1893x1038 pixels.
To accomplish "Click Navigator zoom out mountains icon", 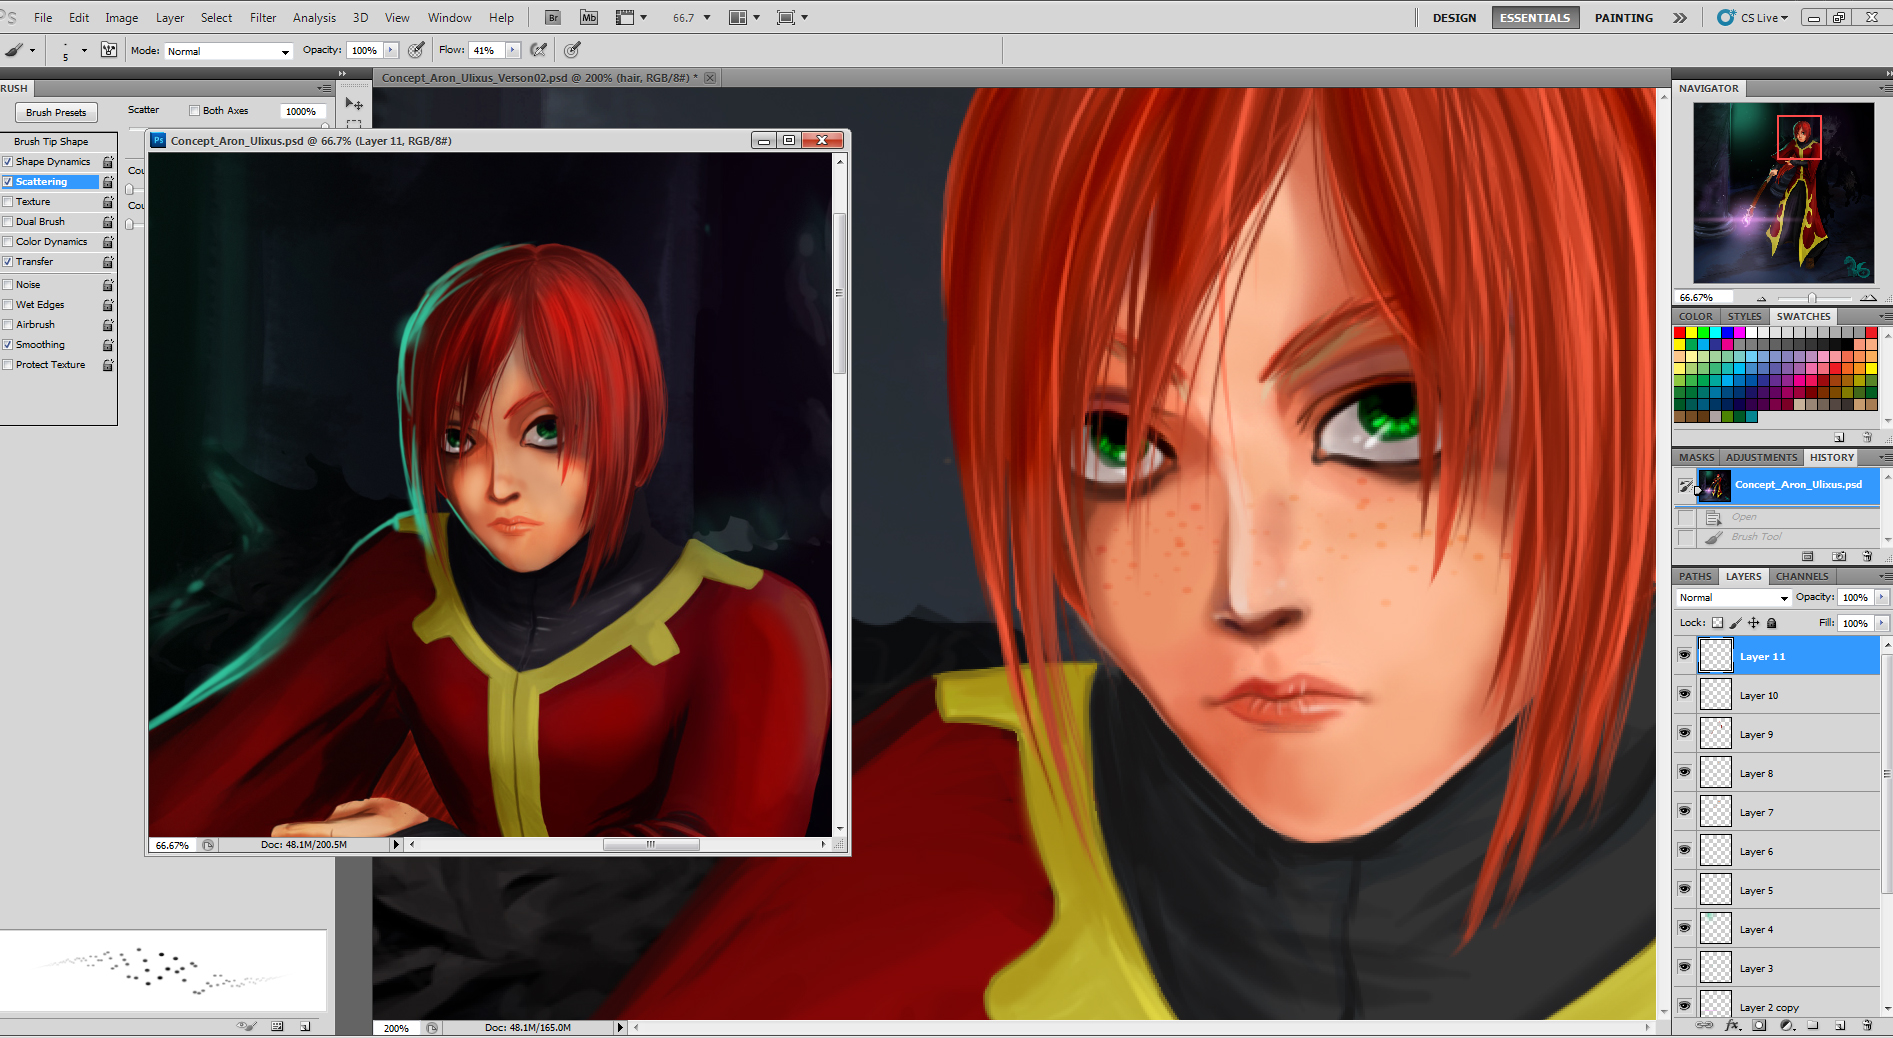I will 1762,298.
